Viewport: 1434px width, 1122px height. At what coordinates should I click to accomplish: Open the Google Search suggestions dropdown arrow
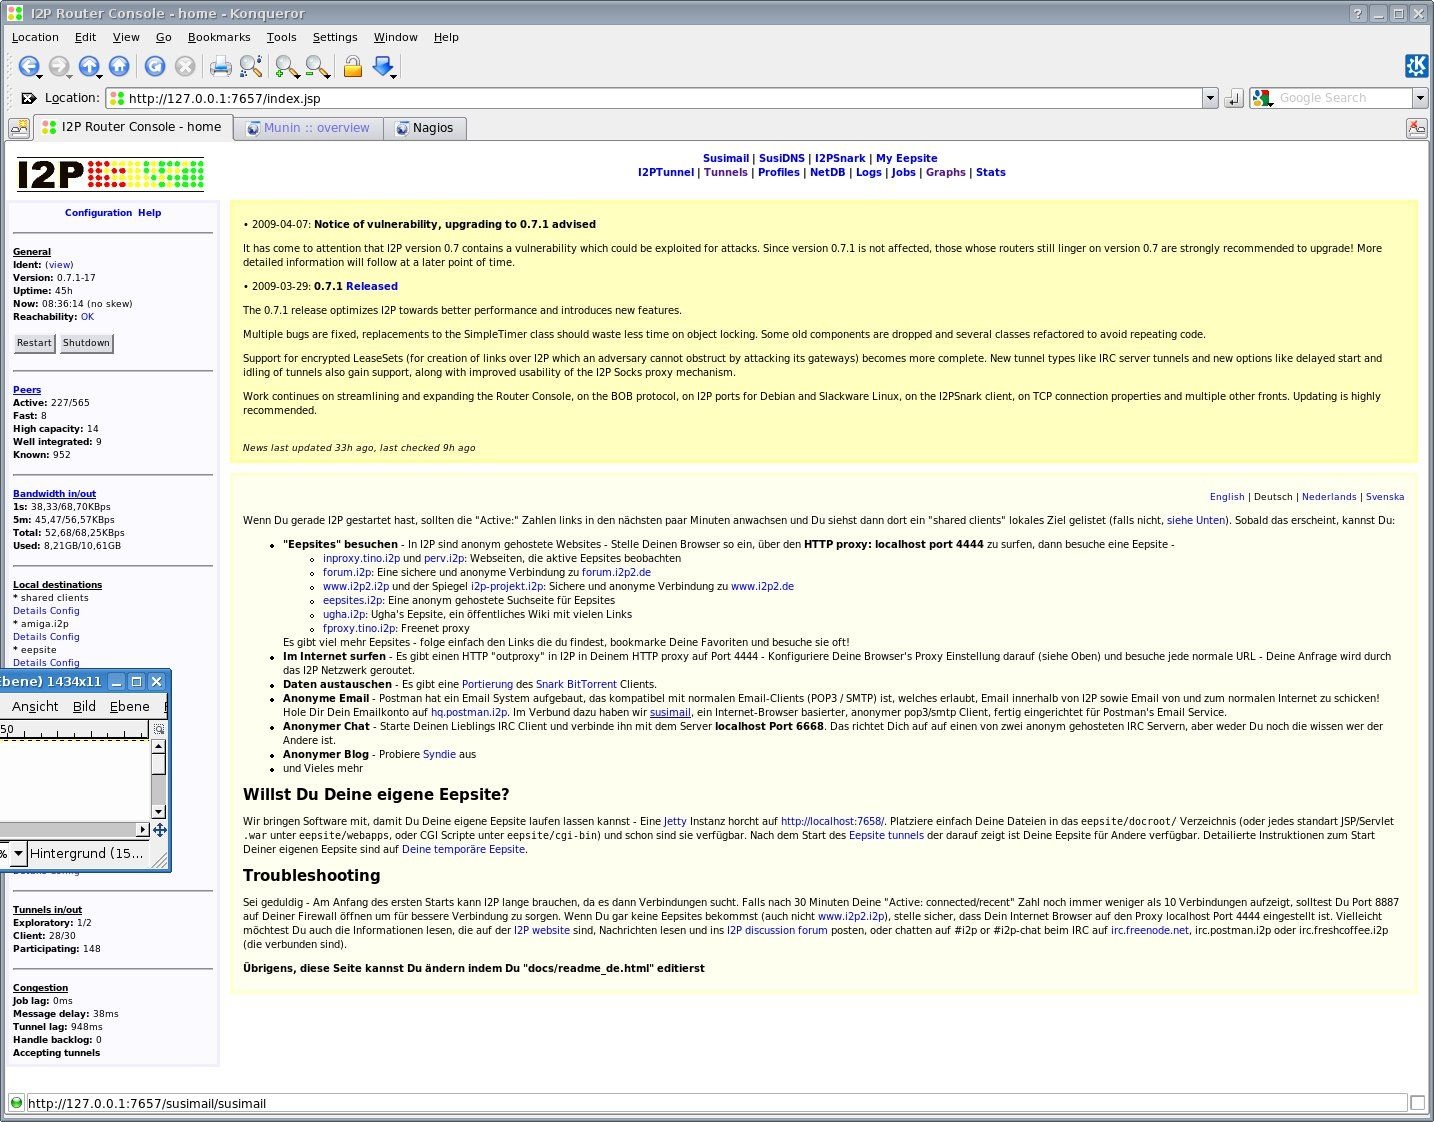click(x=1420, y=98)
